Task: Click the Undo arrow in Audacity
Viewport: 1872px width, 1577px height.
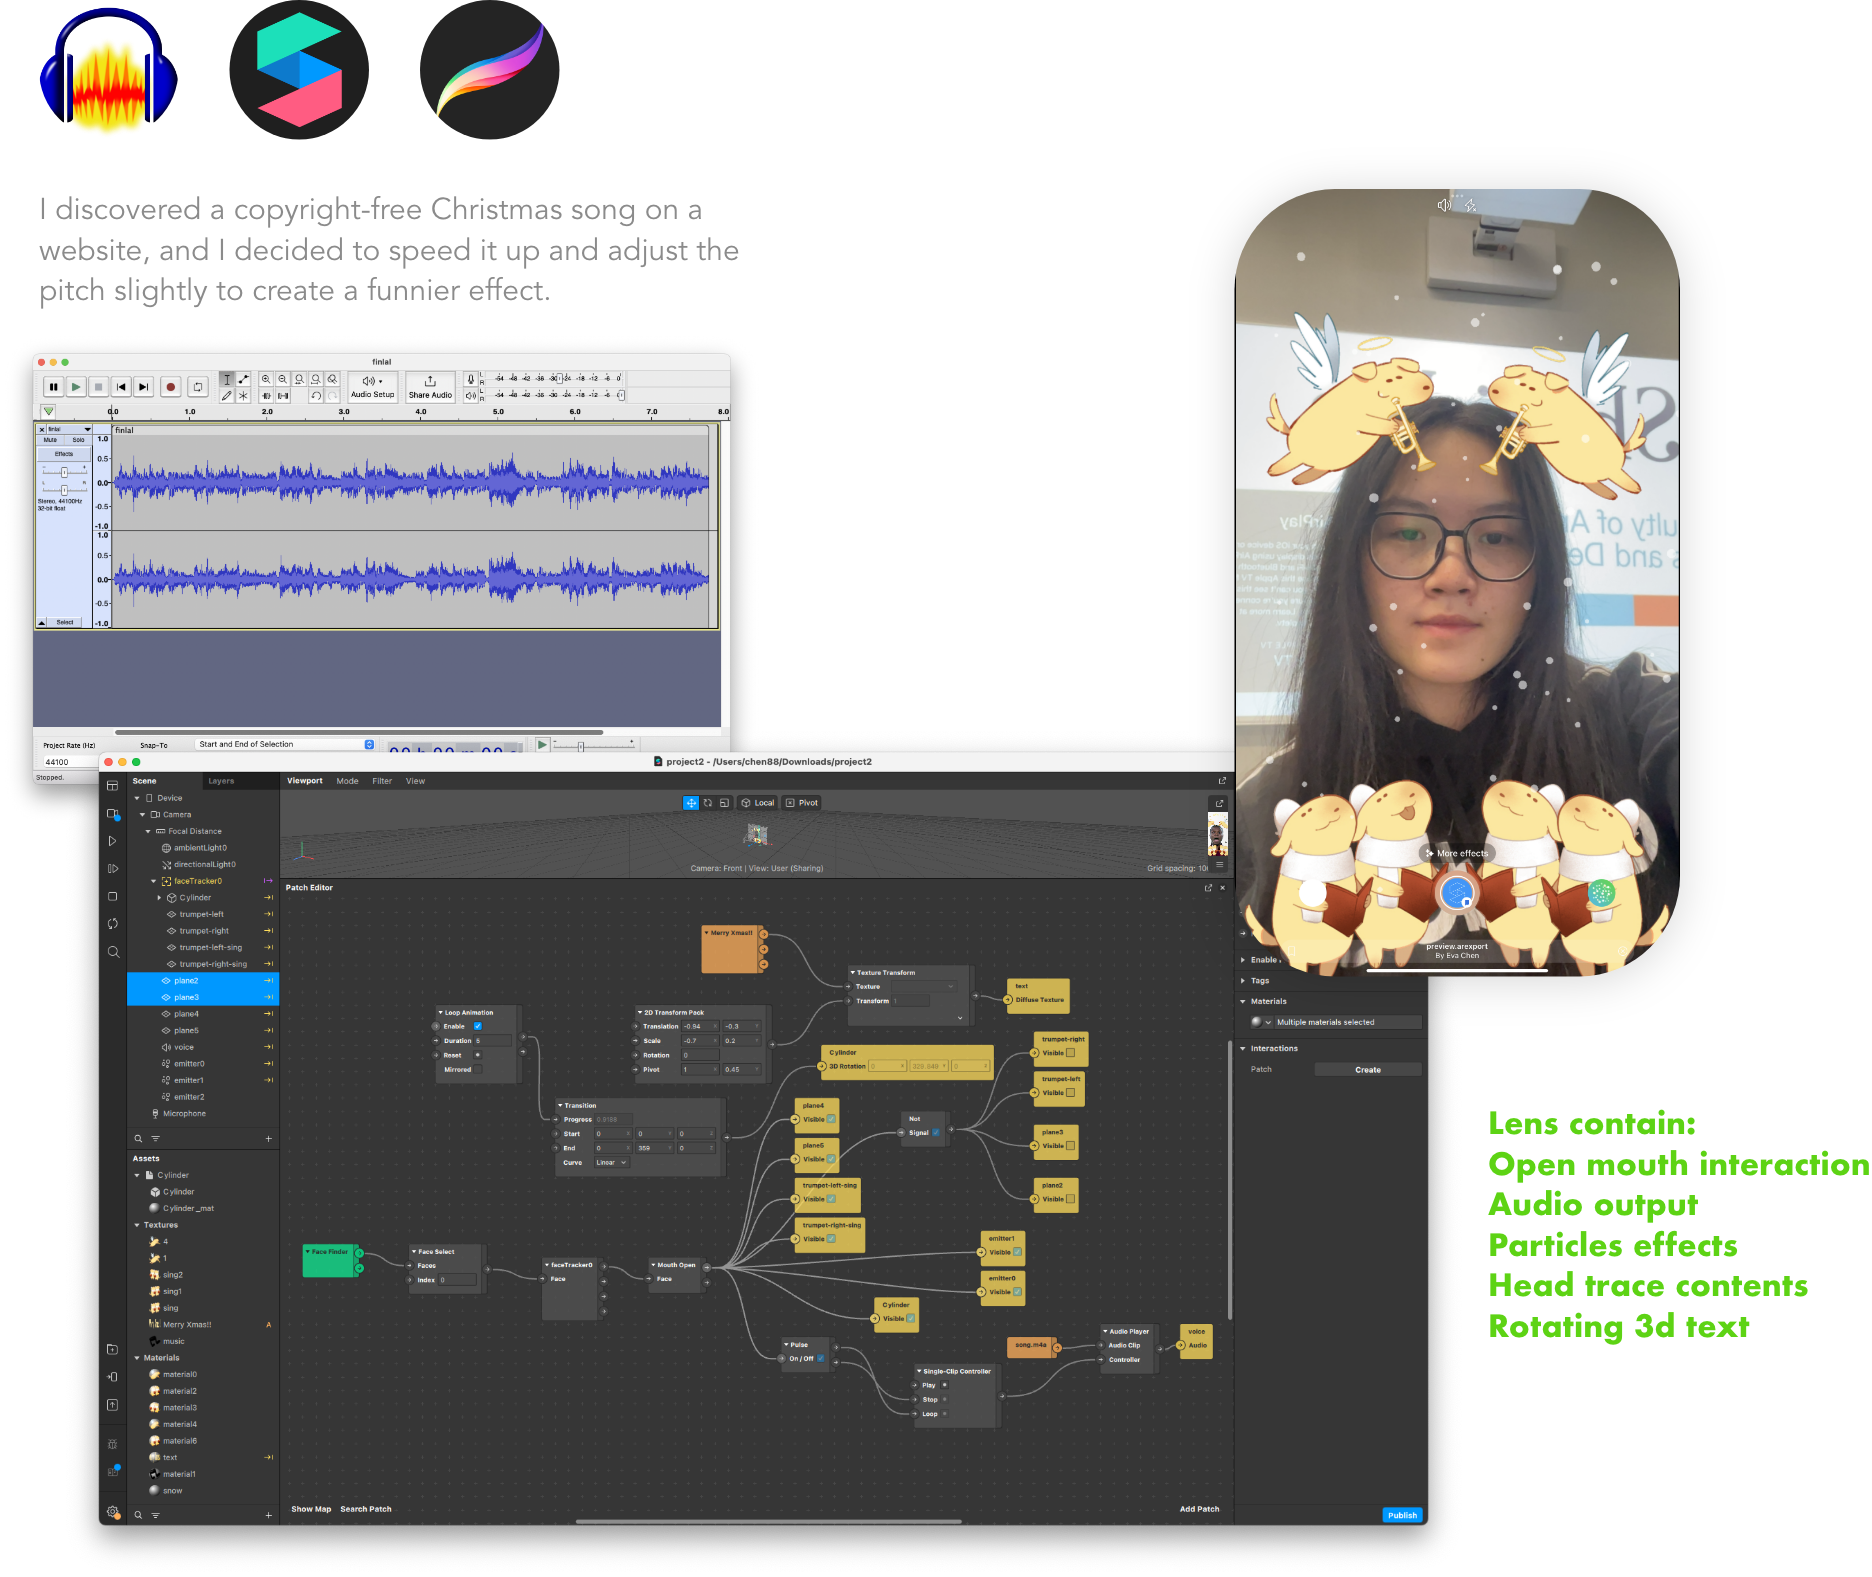Action: click(316, 395)
